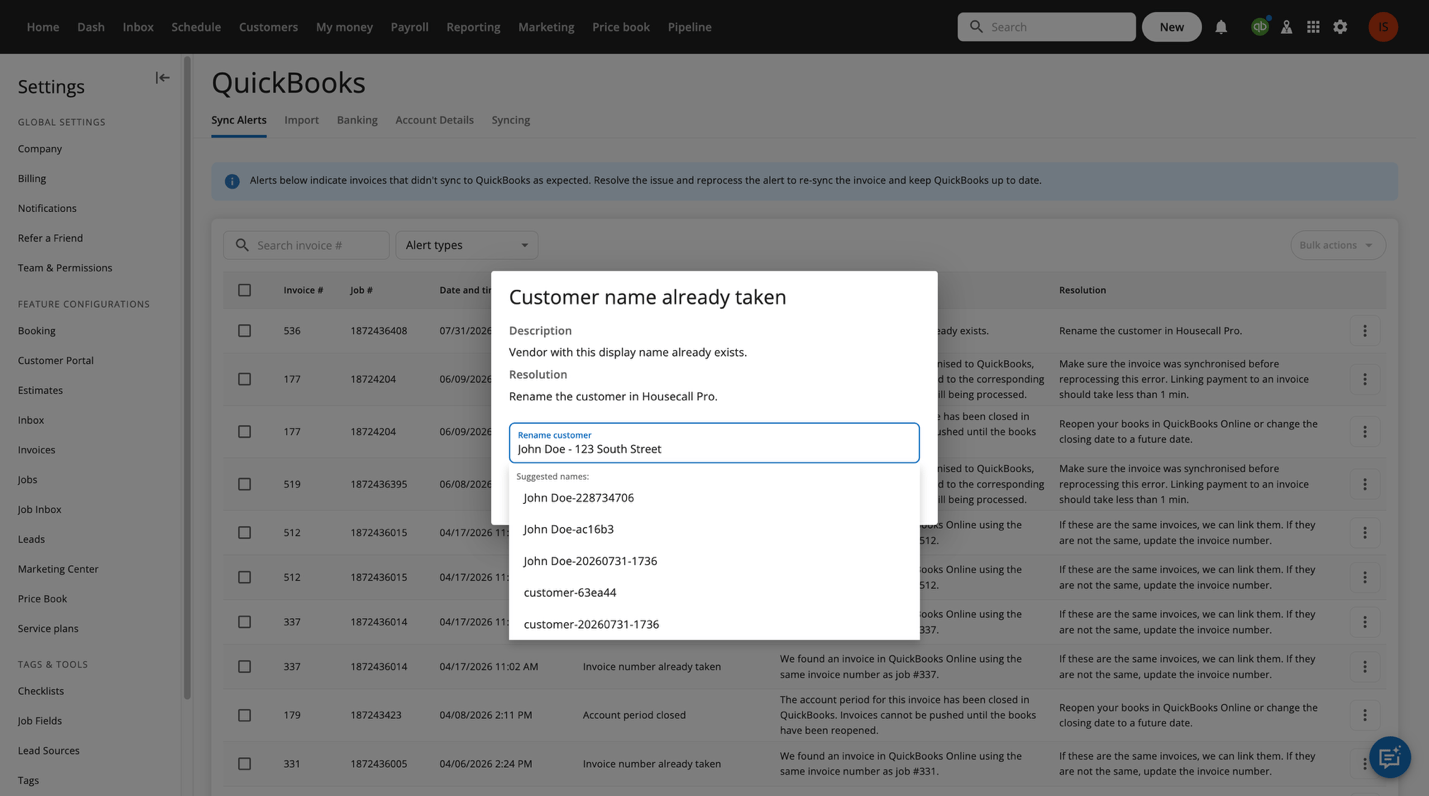Click the Account period closed alert text
Screen dimensions: 1429x796
pyautogui.click(x=633, y=715)
